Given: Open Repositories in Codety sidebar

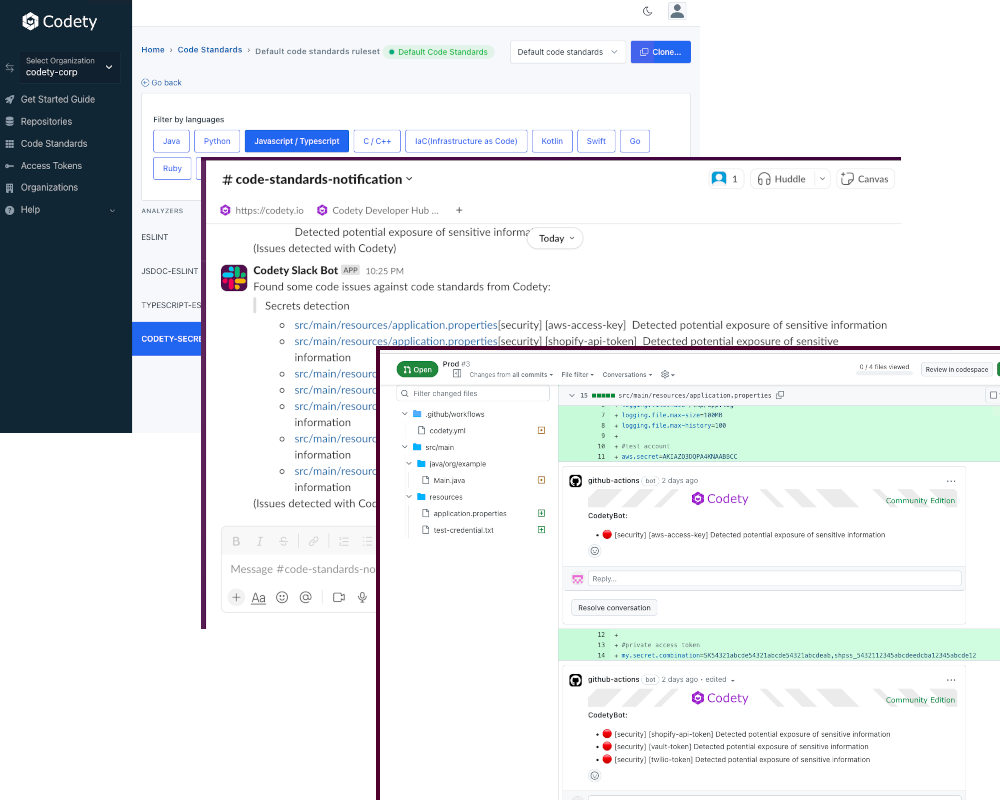Looking at the screenshot, I should 46,121.
